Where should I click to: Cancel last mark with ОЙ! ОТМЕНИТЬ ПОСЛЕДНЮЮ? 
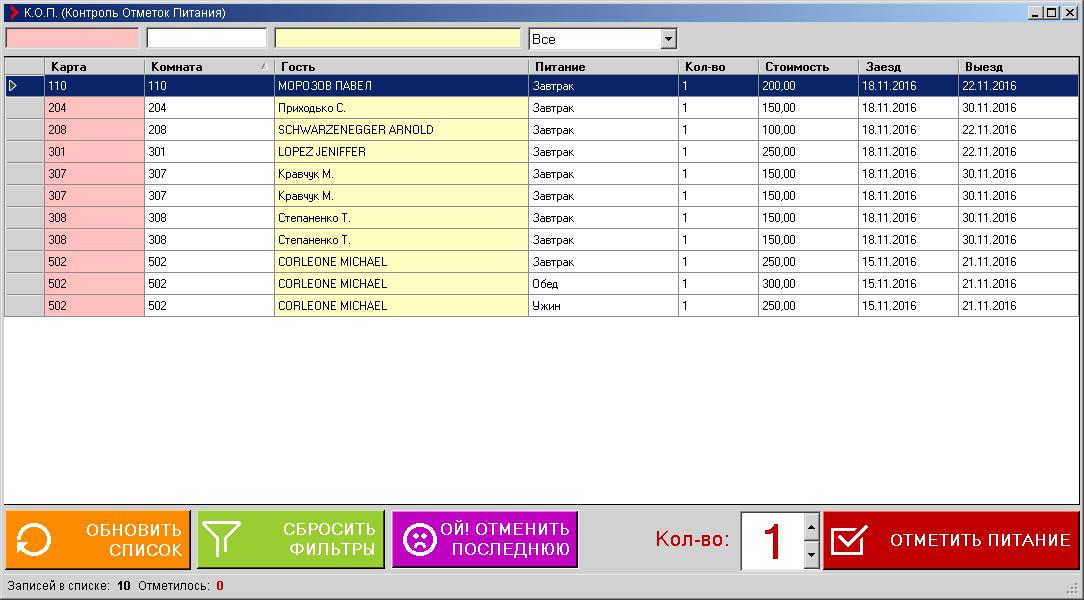pyautogui.click(x=485, y=539)
